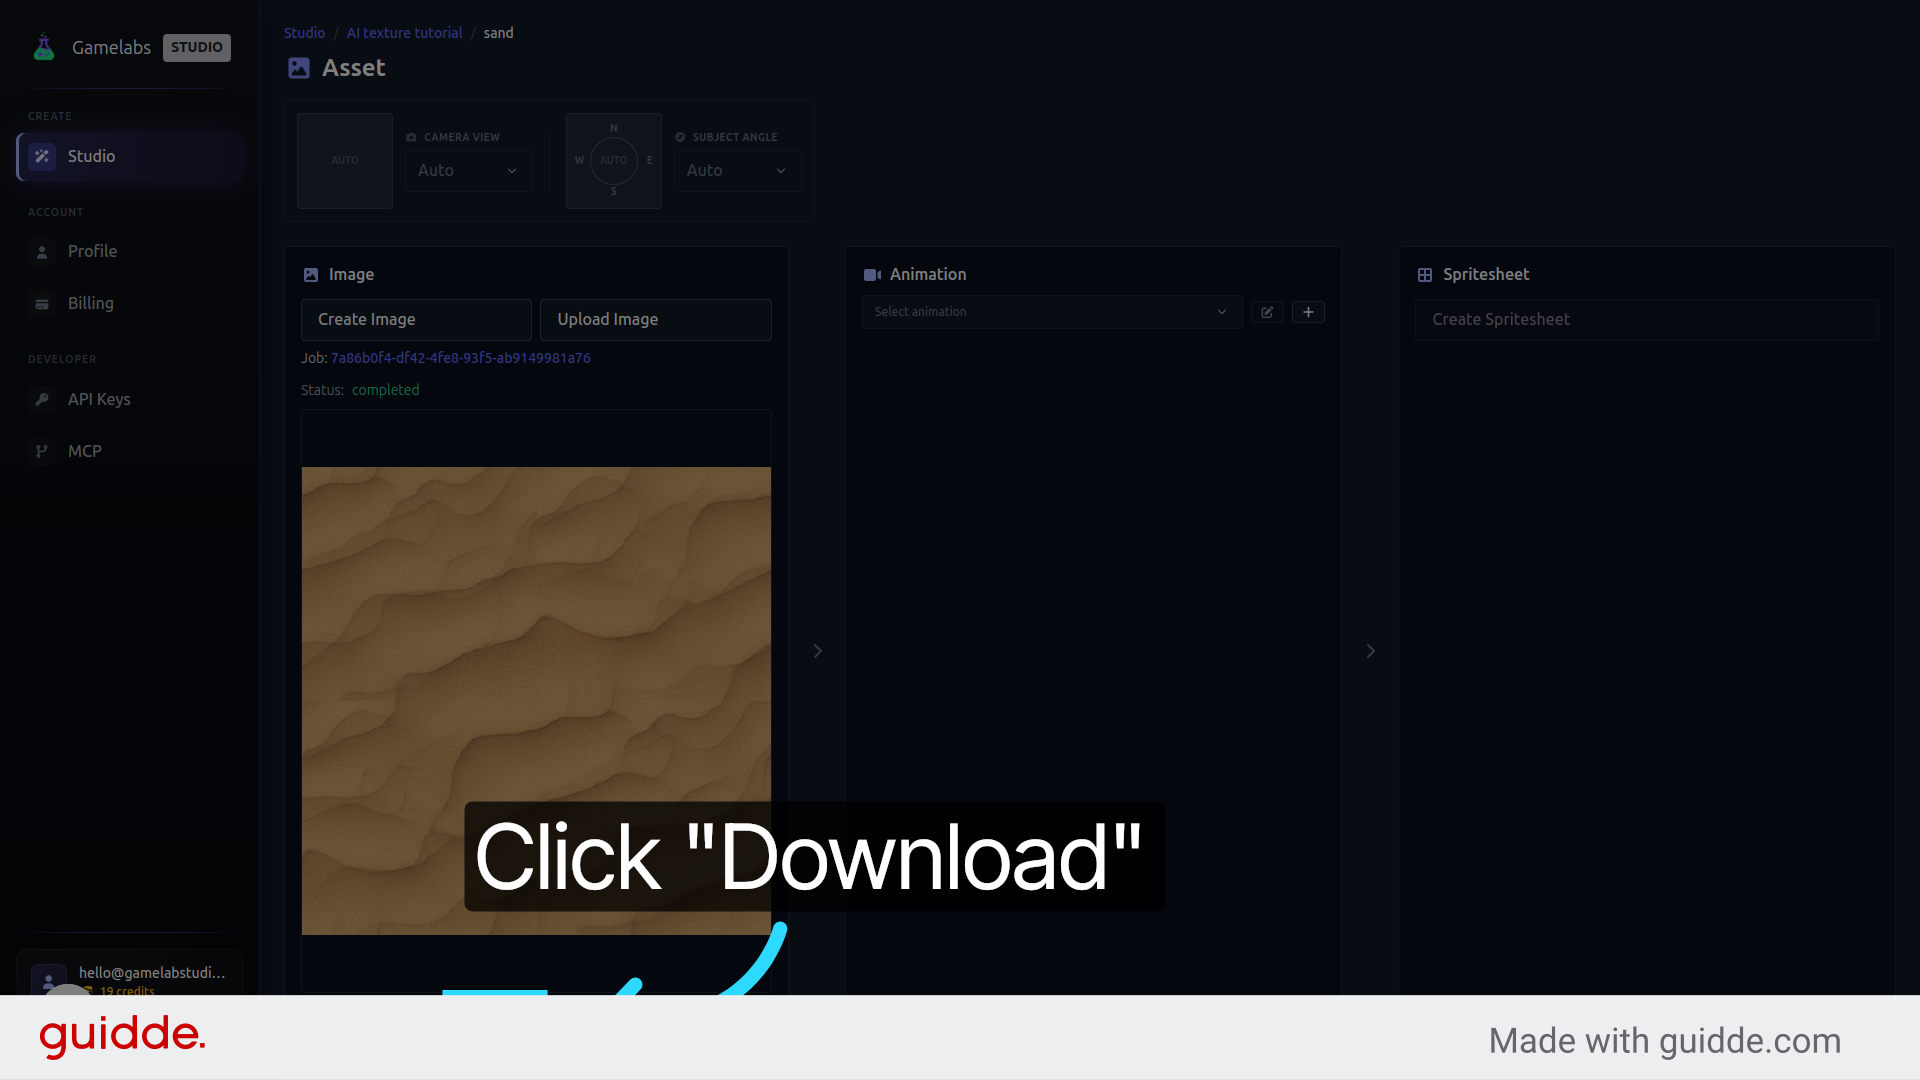Image resolution: width=1920 pixels, height=1080 pixels.
Task: Click the Subject Angle label icon
Action: pyautogui.click(x=680, y=137)
